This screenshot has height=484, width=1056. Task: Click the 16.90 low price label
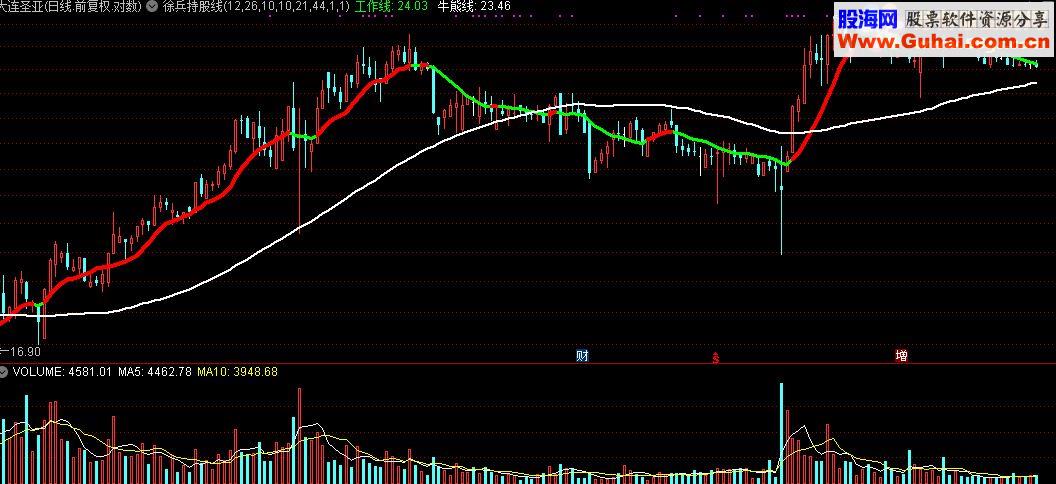click(24, 351)
